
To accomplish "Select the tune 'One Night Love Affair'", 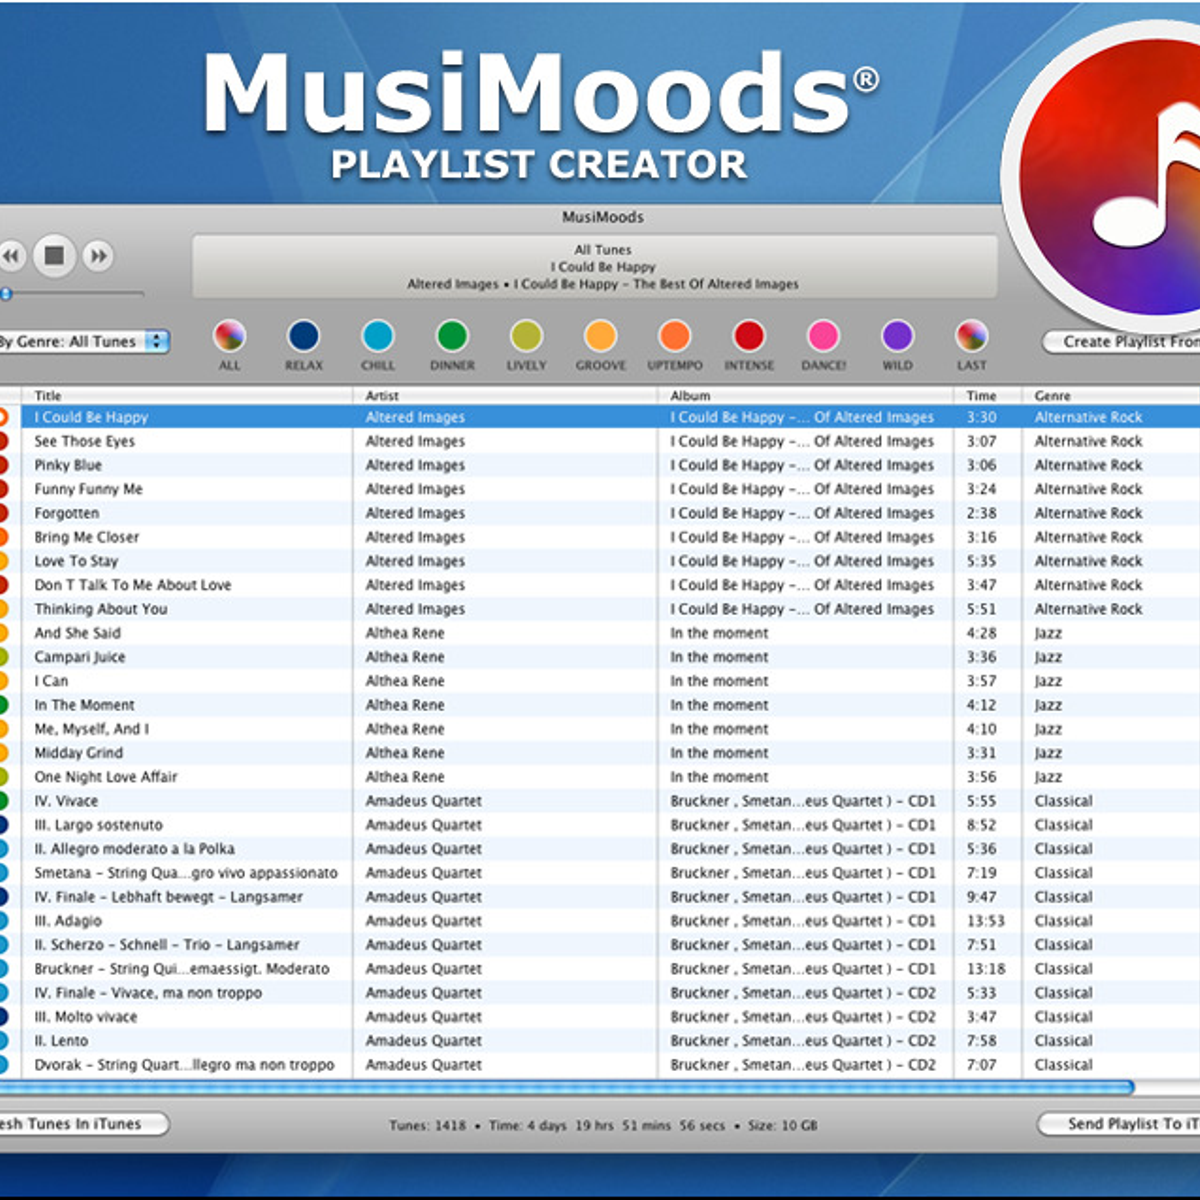I will (x=600, y=777).
